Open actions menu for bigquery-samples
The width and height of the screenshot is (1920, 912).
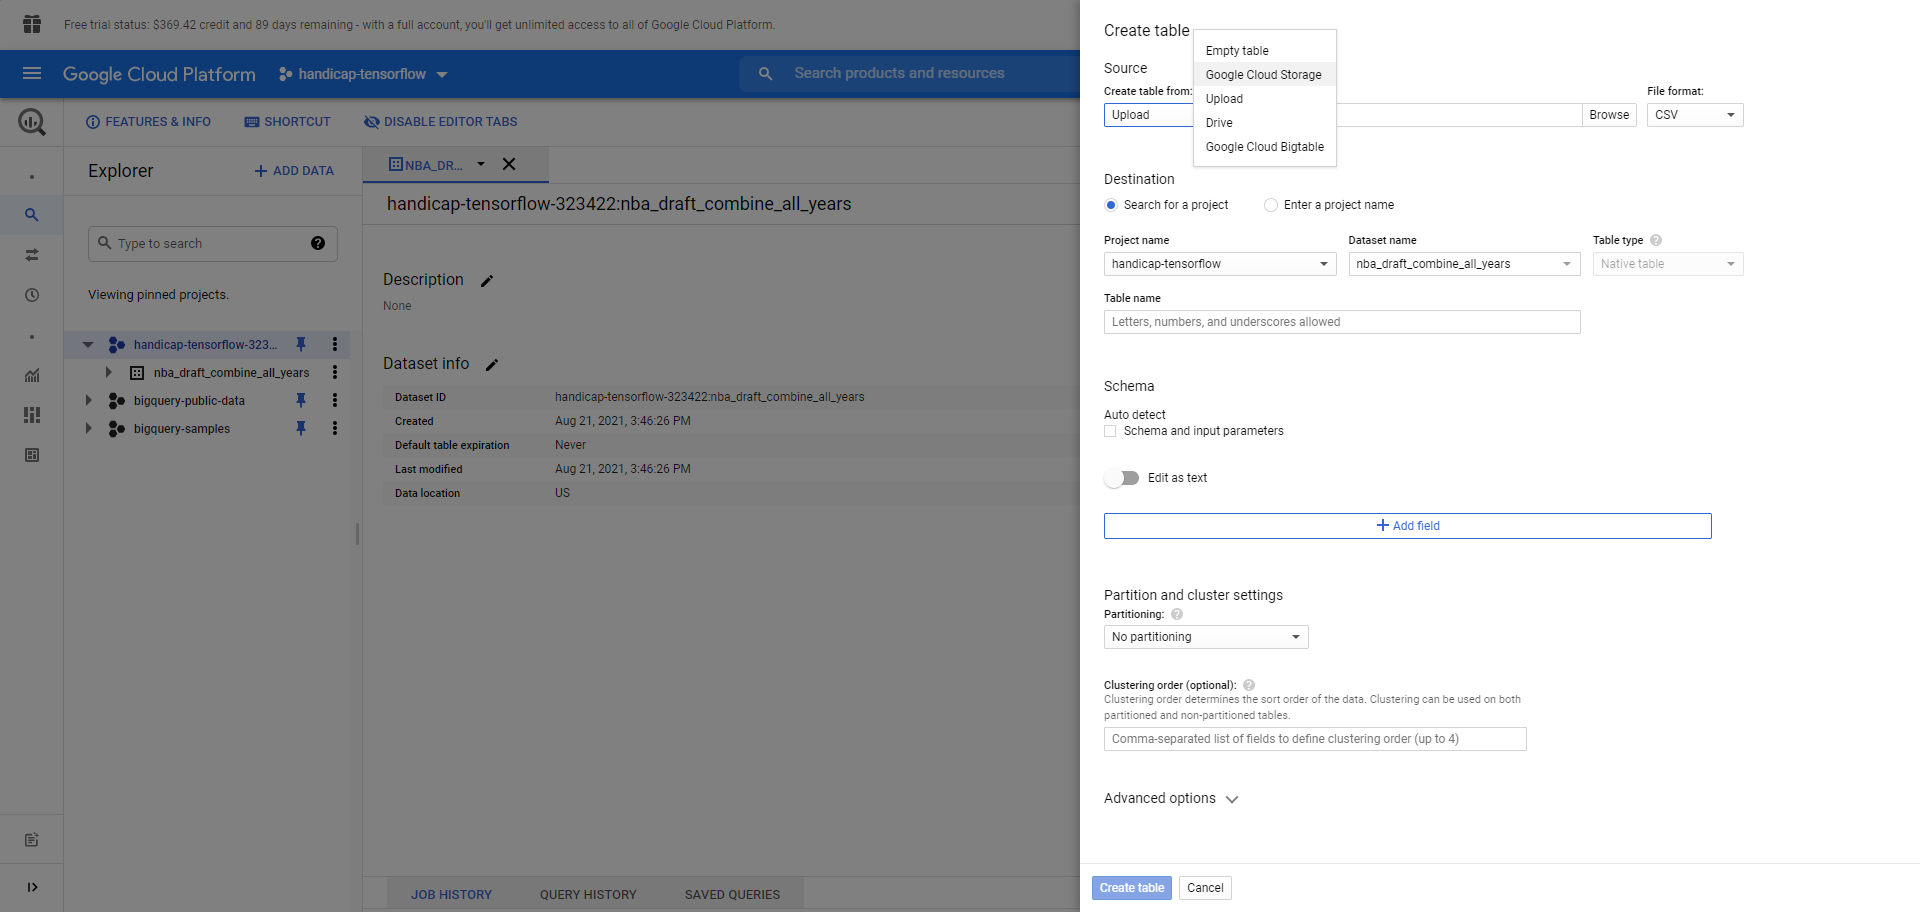335,428
